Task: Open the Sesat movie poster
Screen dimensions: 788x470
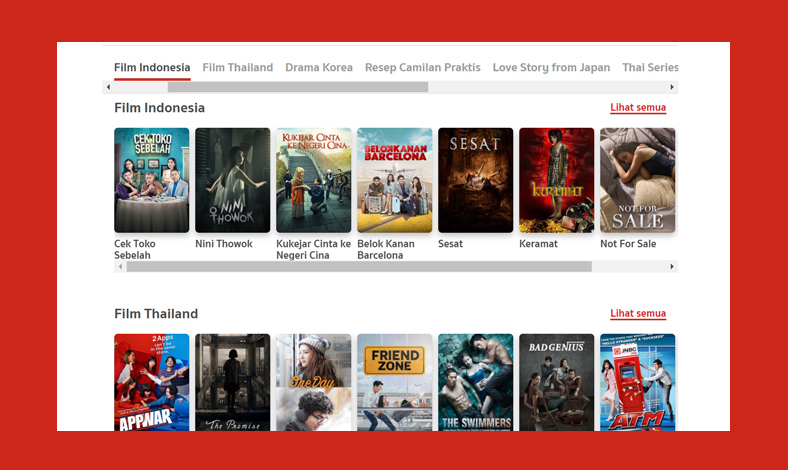Action: click(475, 180)
